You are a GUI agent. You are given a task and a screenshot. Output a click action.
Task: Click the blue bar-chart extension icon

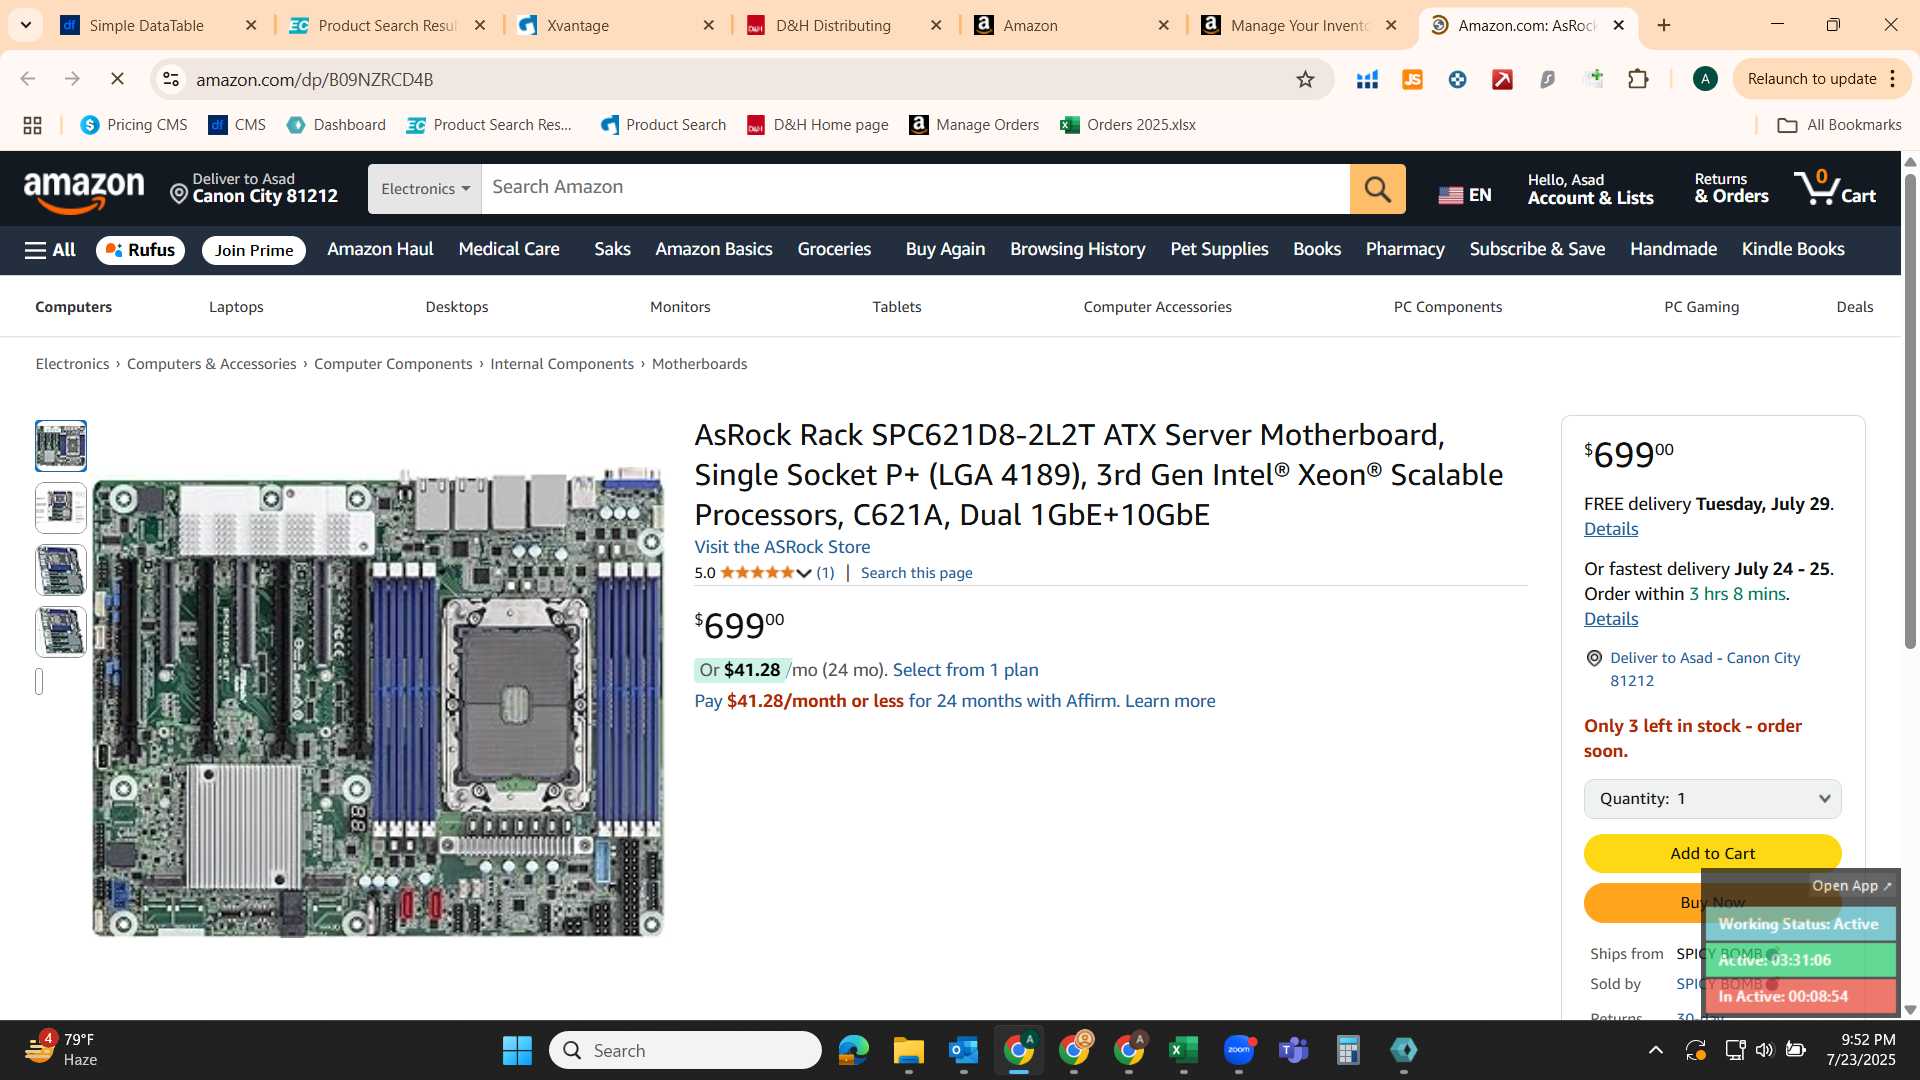1367,79
